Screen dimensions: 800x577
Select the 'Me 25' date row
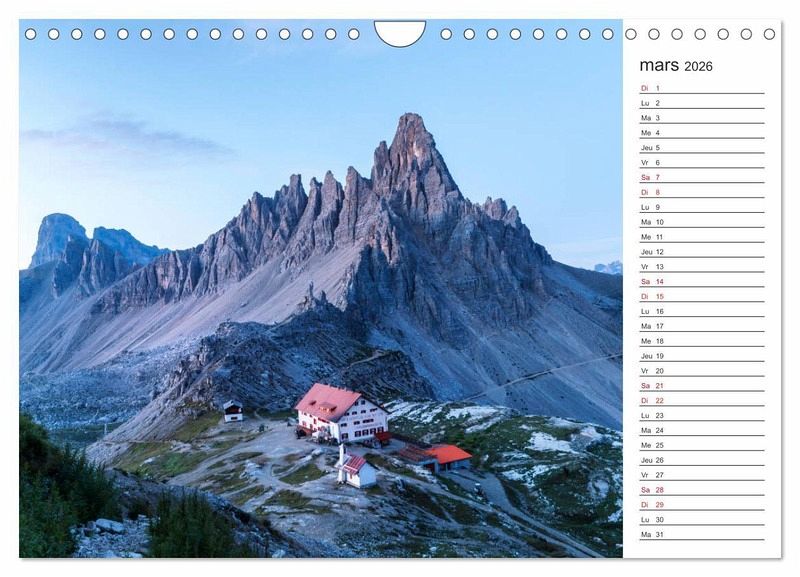702,445
